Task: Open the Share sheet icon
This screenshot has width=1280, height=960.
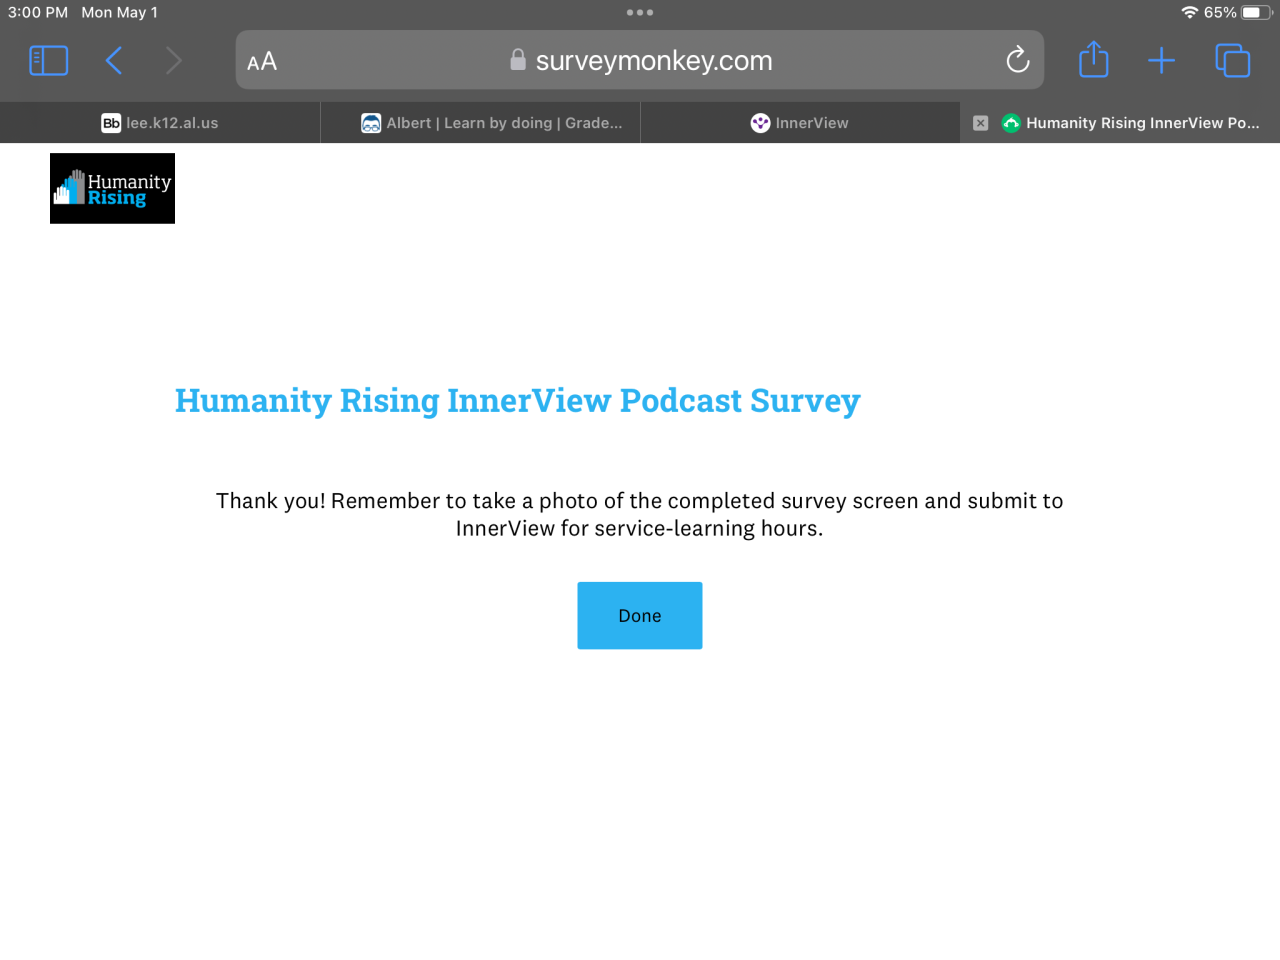Action: 1094,59
